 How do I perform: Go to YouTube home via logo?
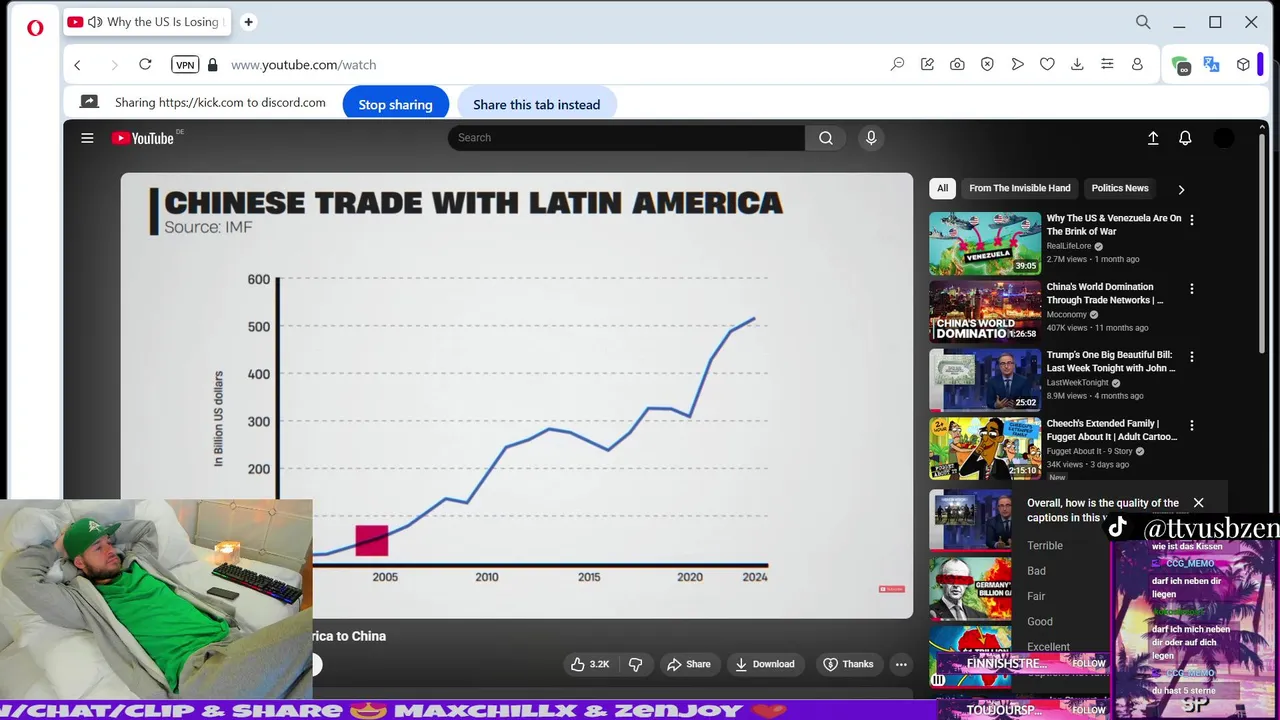click(143, 138)
